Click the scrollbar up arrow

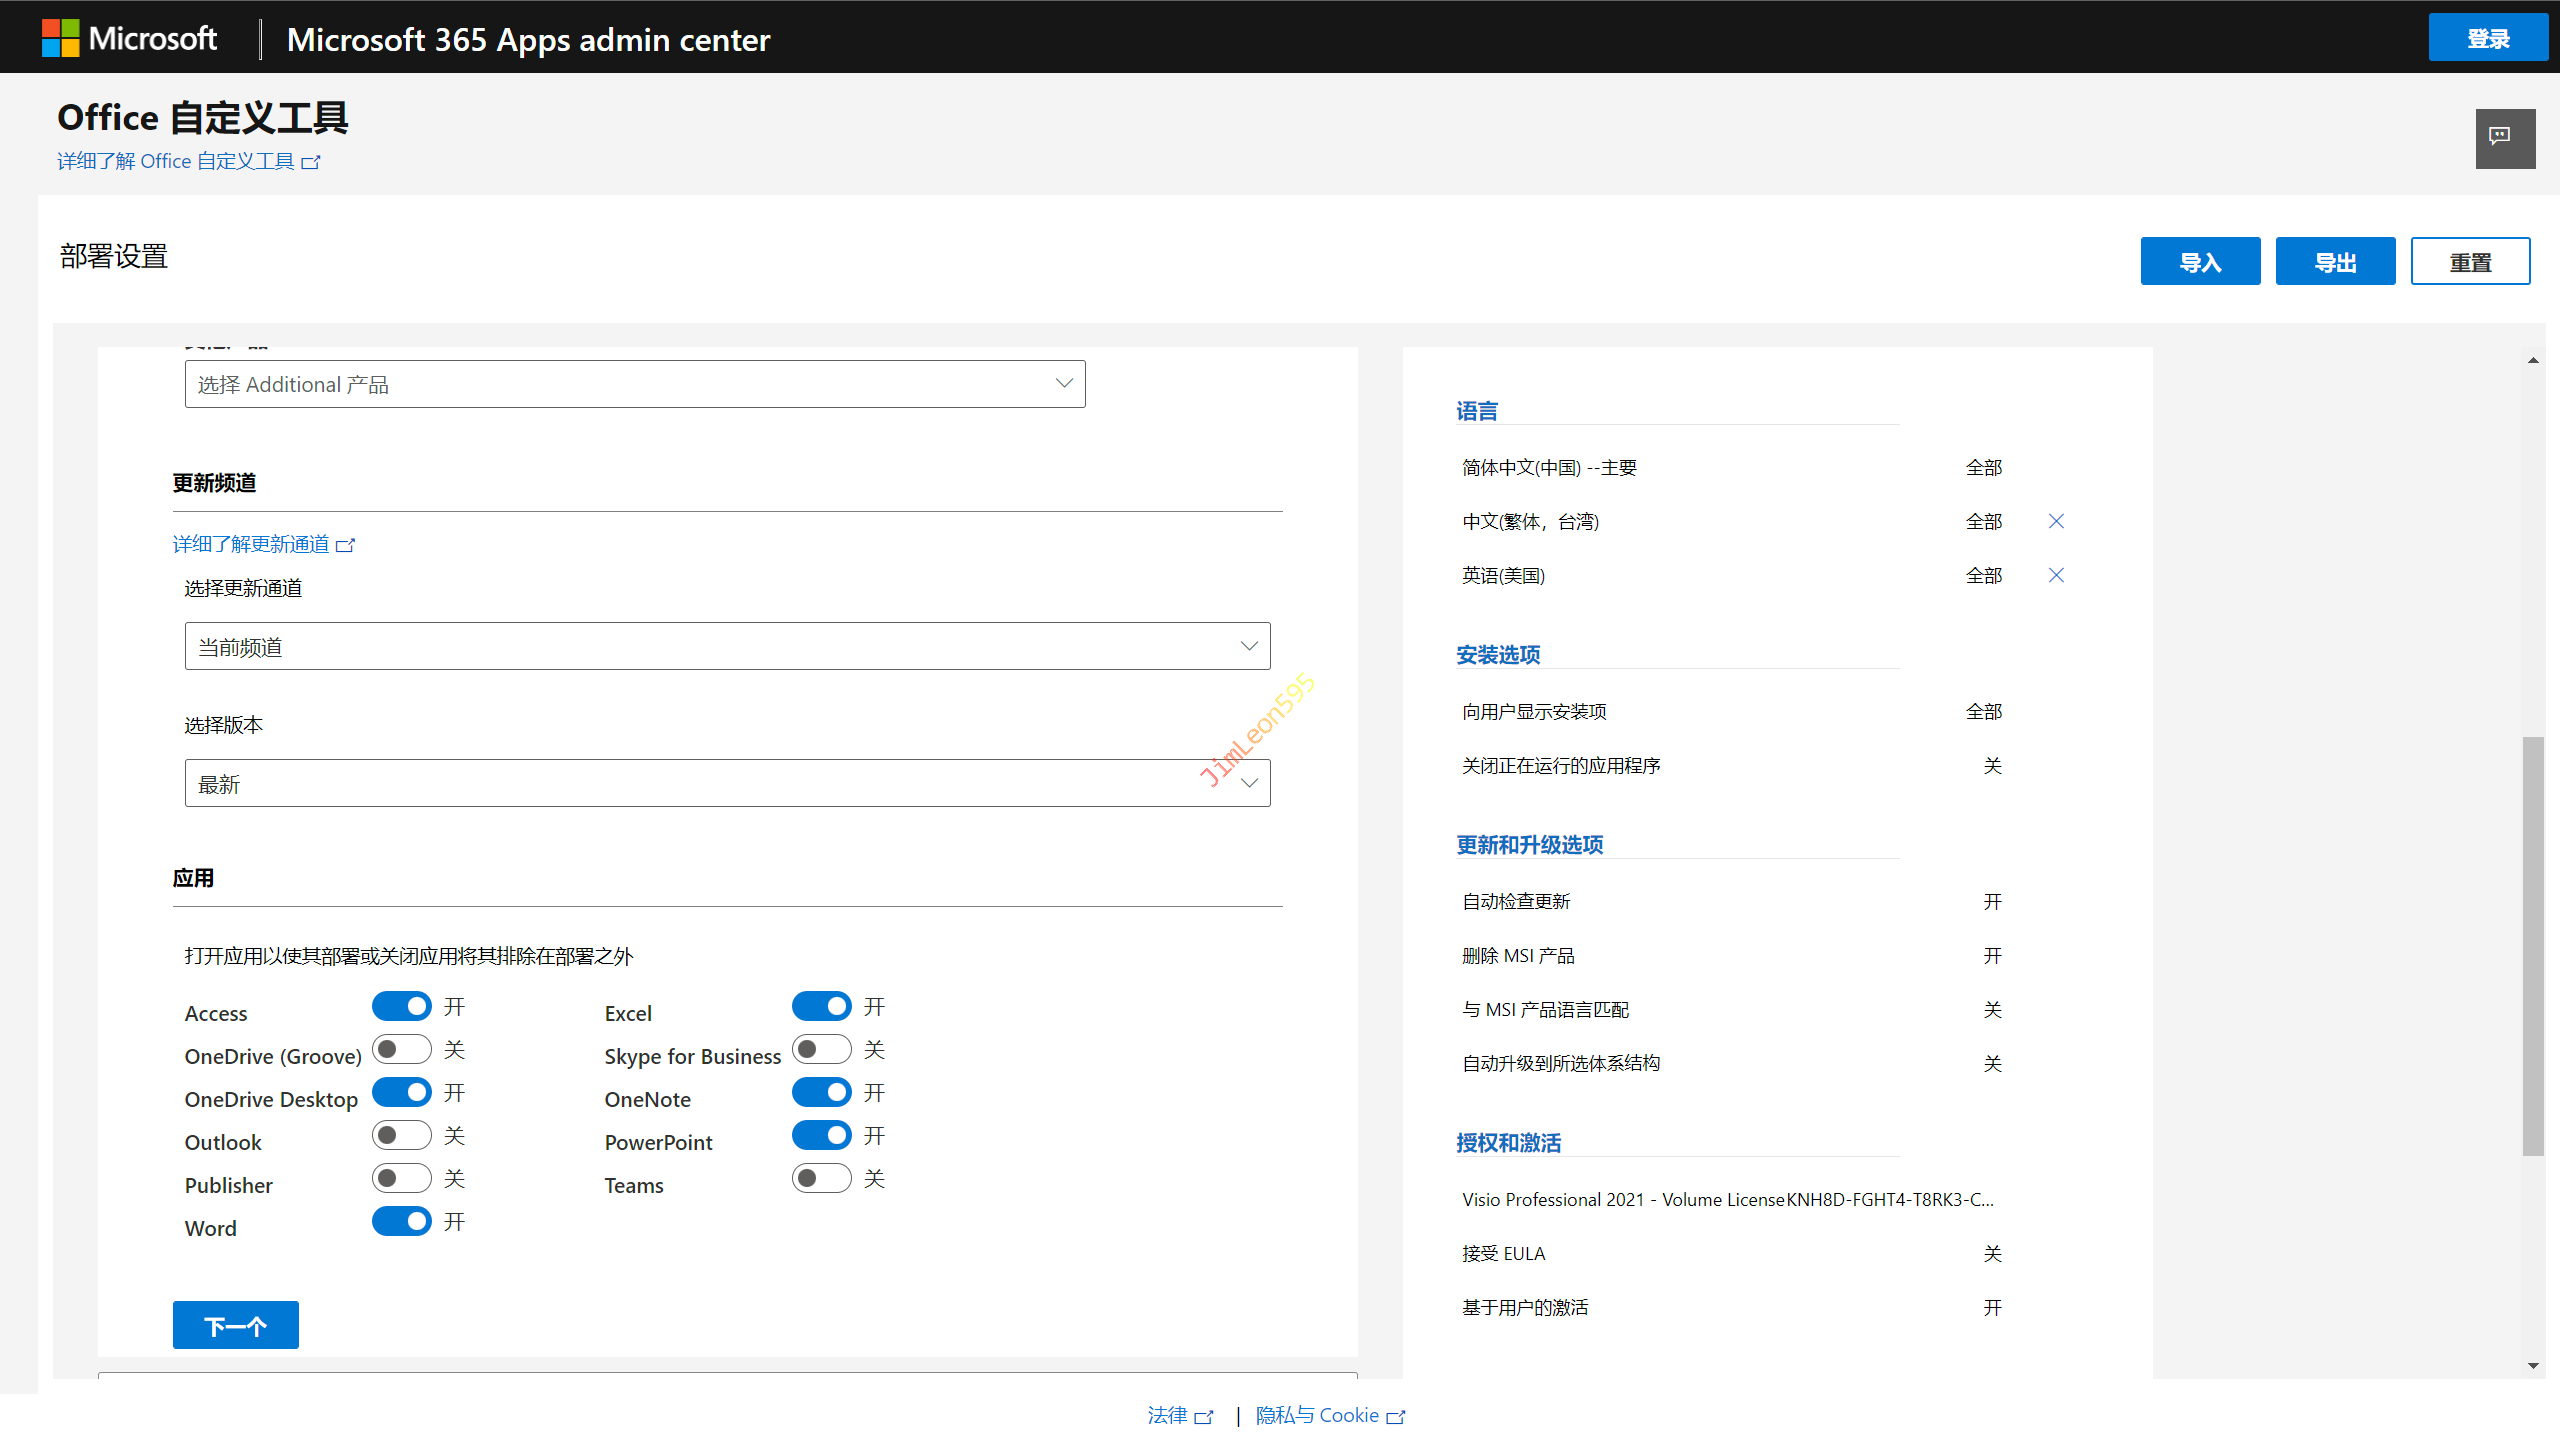click(2532, 360)
